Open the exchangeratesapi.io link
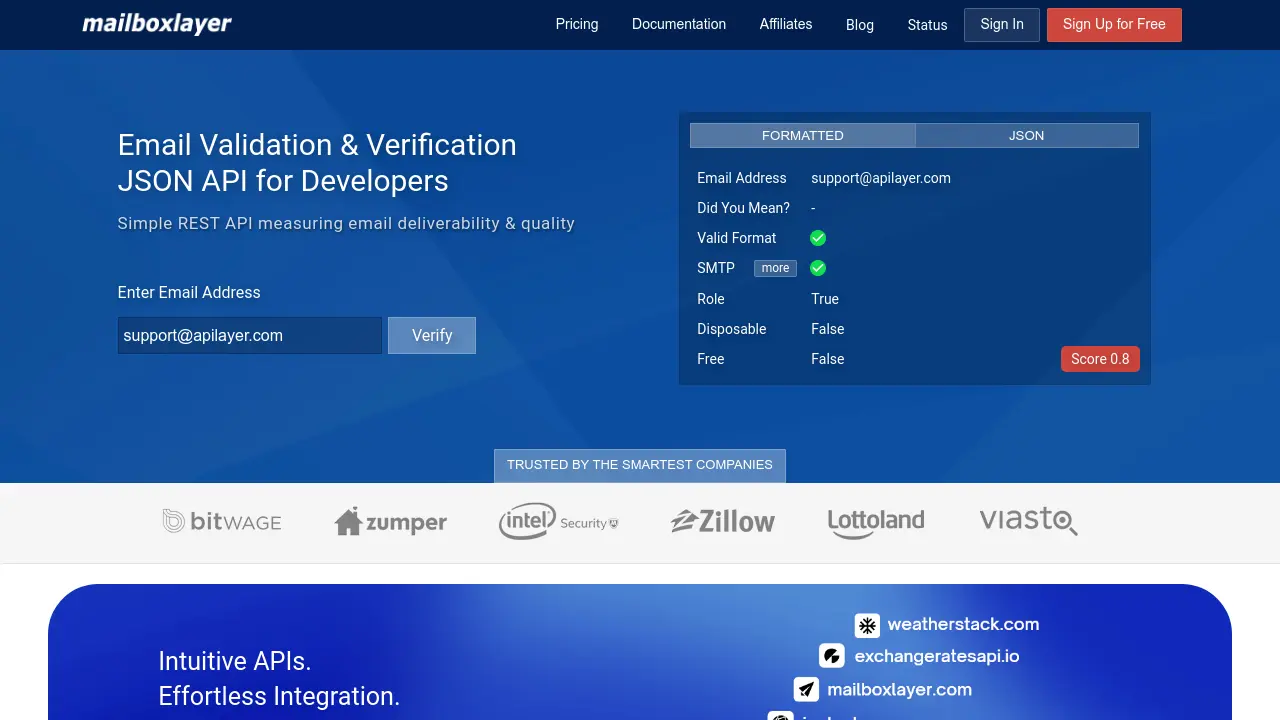The height and width of the screenshot is (720, 1280). pyautogui.click(x=937, y=656)
